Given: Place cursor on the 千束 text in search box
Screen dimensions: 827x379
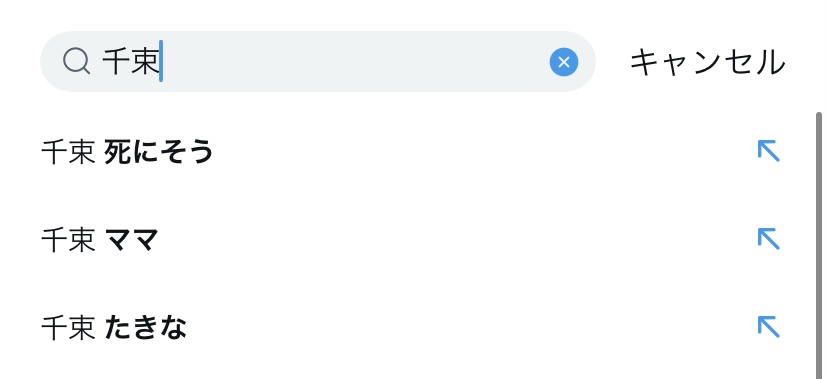Looking at the screenshot, I should coord(130,62).
